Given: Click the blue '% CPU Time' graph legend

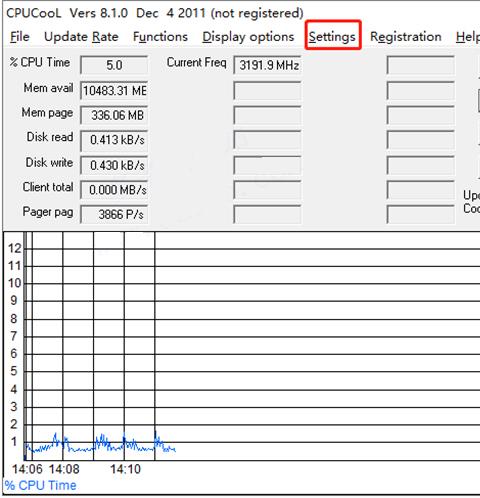Looking at the screenshot, I should tap(40, 485).
